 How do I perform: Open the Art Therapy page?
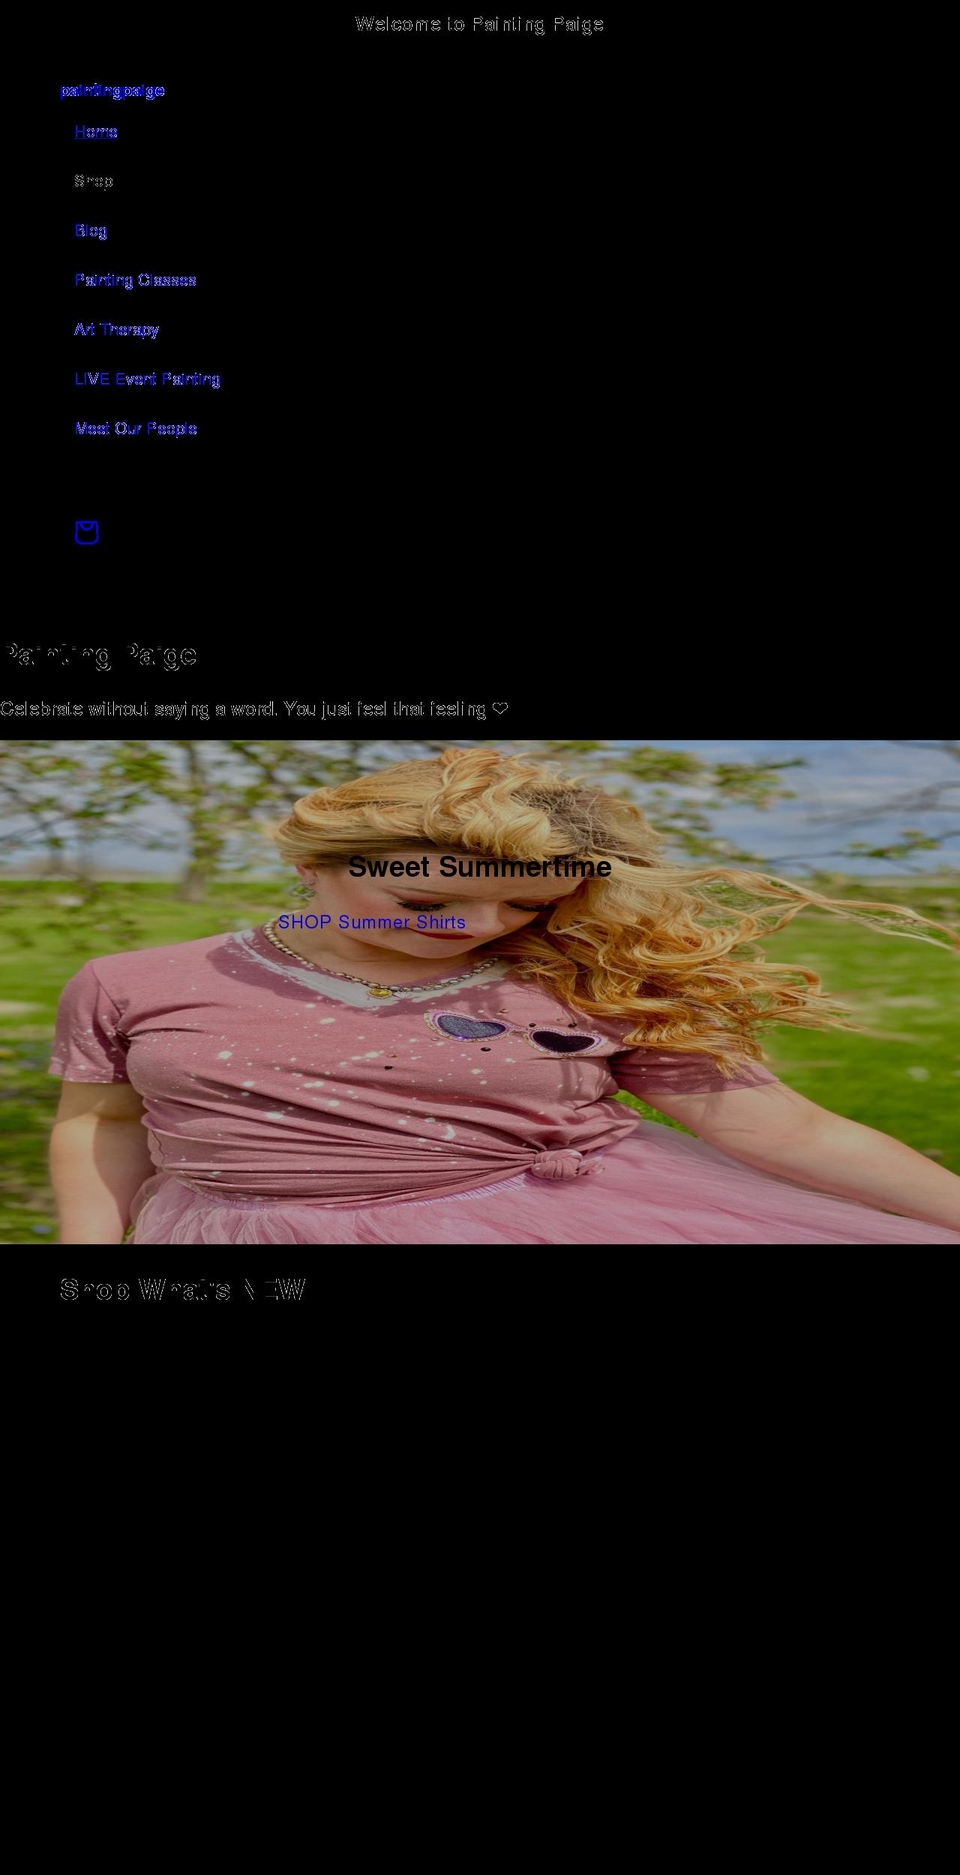pos(116,329)
